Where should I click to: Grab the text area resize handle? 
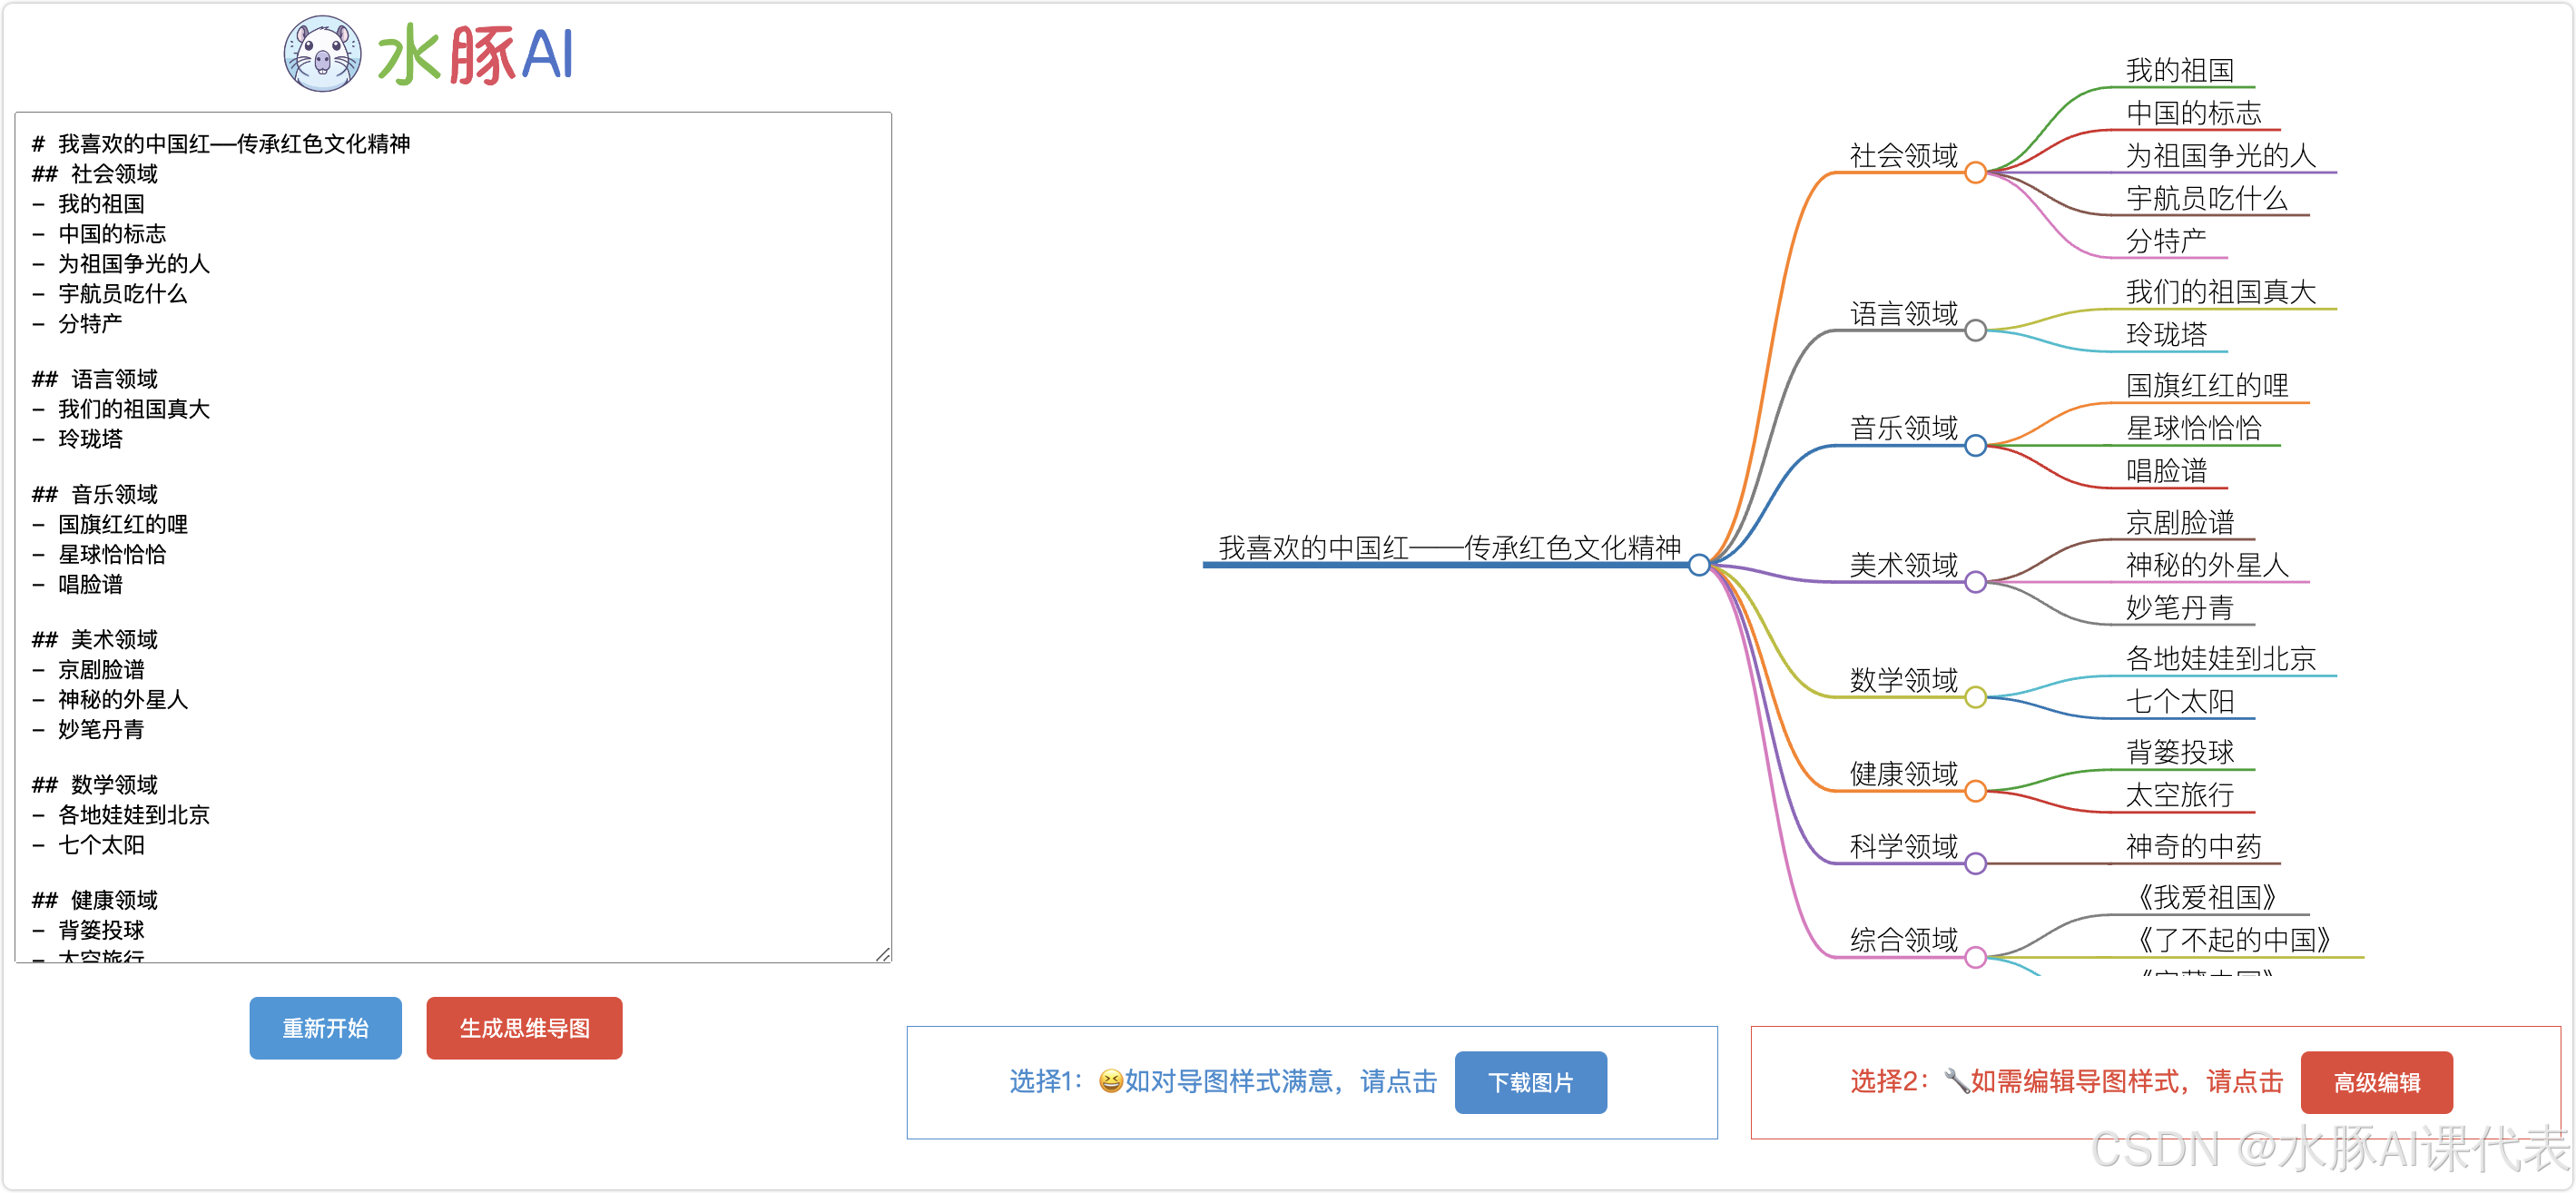883,954
